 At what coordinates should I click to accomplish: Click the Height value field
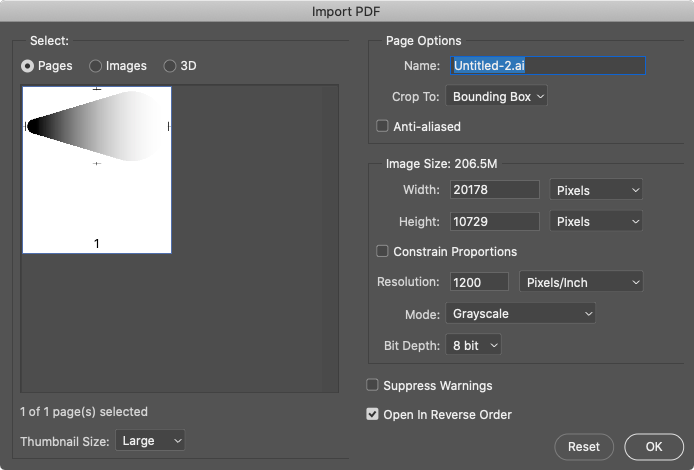pos(494,221)
